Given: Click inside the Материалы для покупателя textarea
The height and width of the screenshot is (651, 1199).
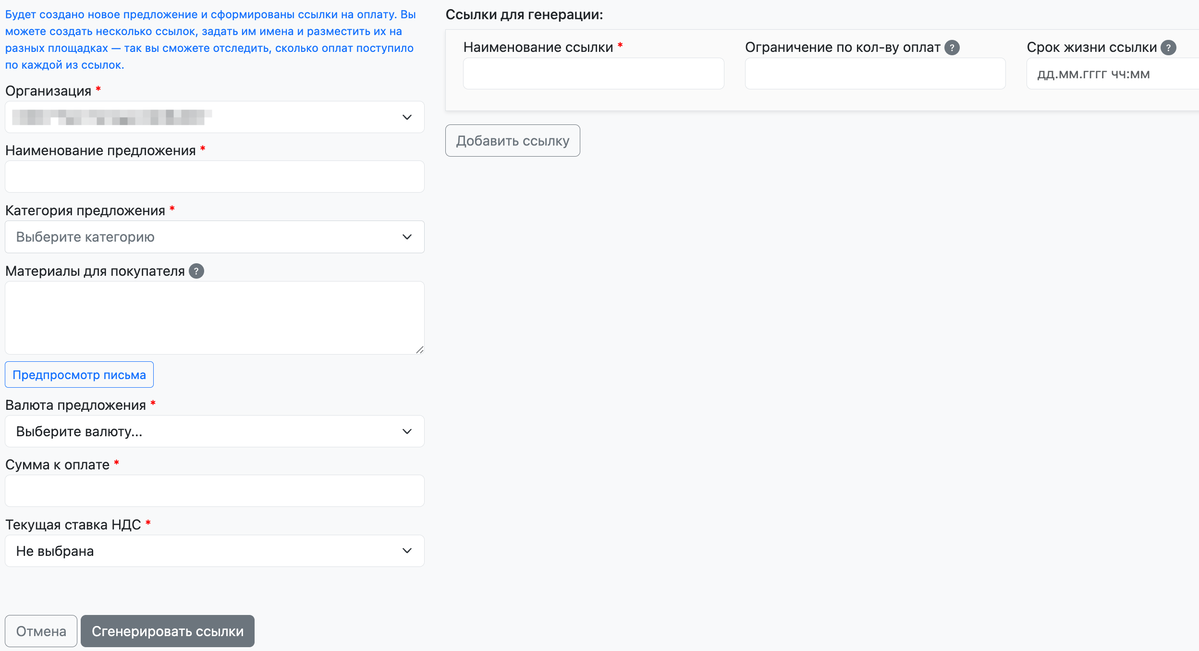Looking at the screenshot, I should (x=214, y=317).
